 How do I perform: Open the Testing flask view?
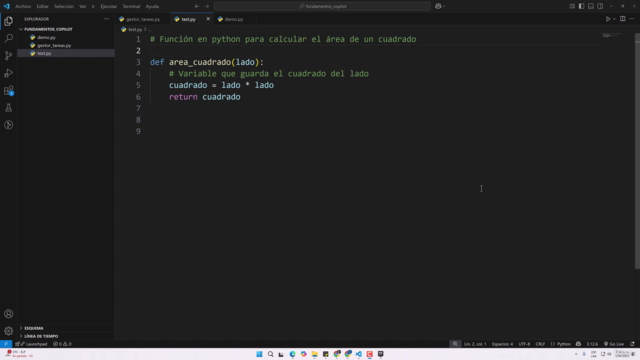(9, 108)
